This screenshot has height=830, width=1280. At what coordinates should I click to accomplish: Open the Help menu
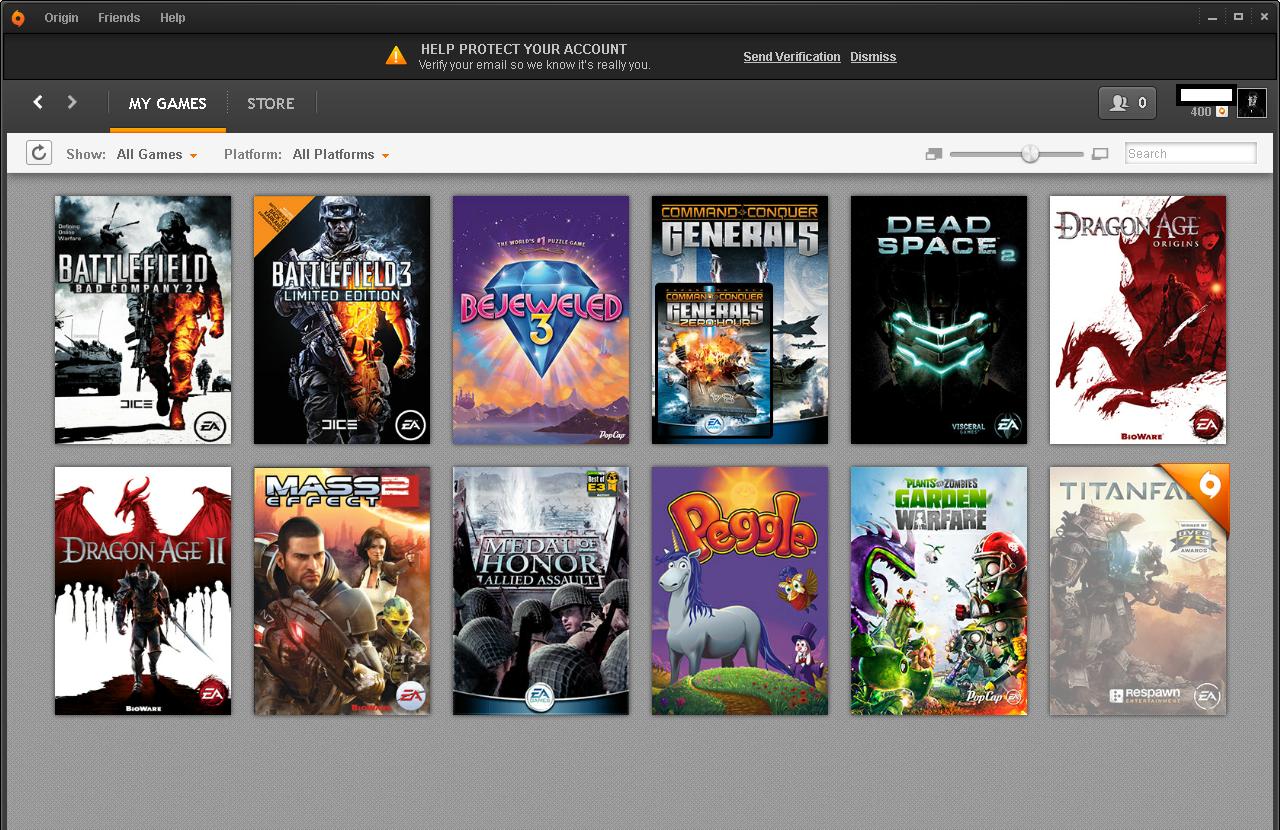point(173,18)
